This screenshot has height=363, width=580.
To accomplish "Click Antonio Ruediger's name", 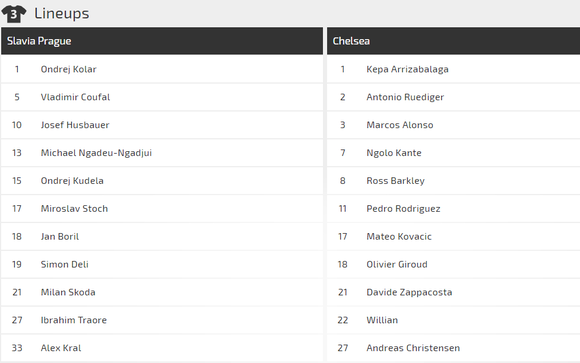I will point(405,97).
